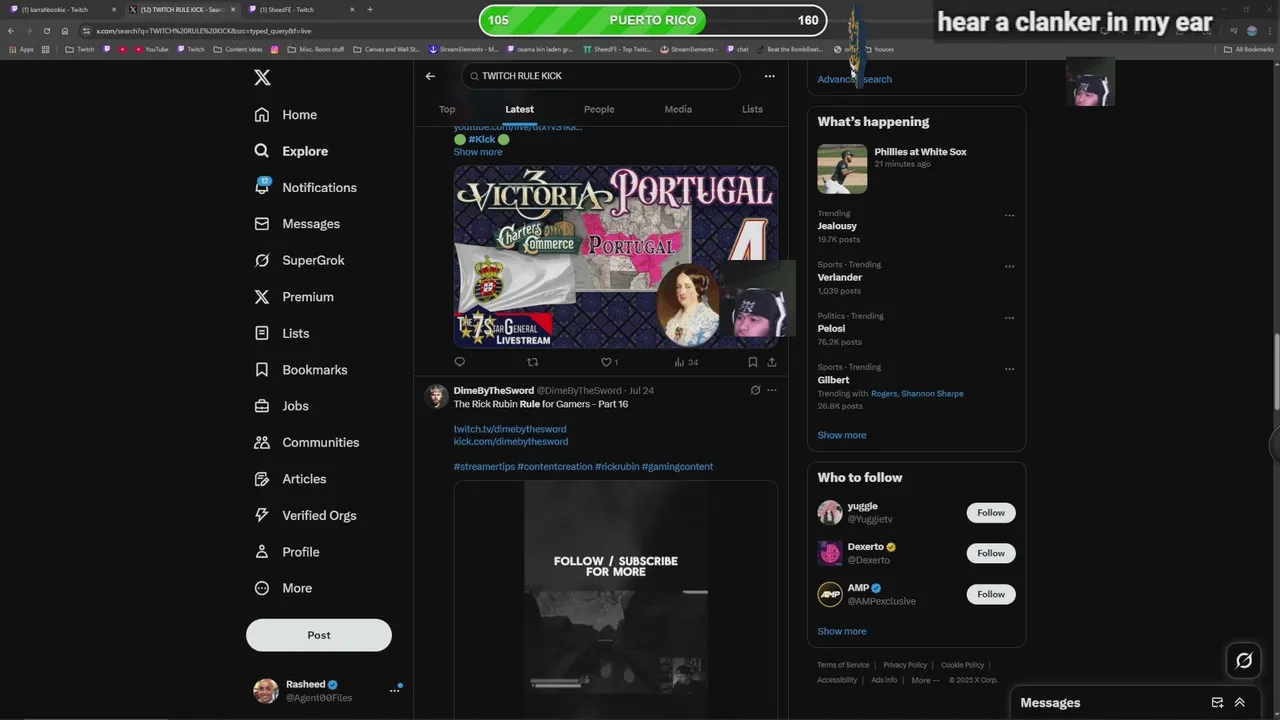1280x720 pixels.
Task: Switch to the Lists search tab
Action: 752,109
